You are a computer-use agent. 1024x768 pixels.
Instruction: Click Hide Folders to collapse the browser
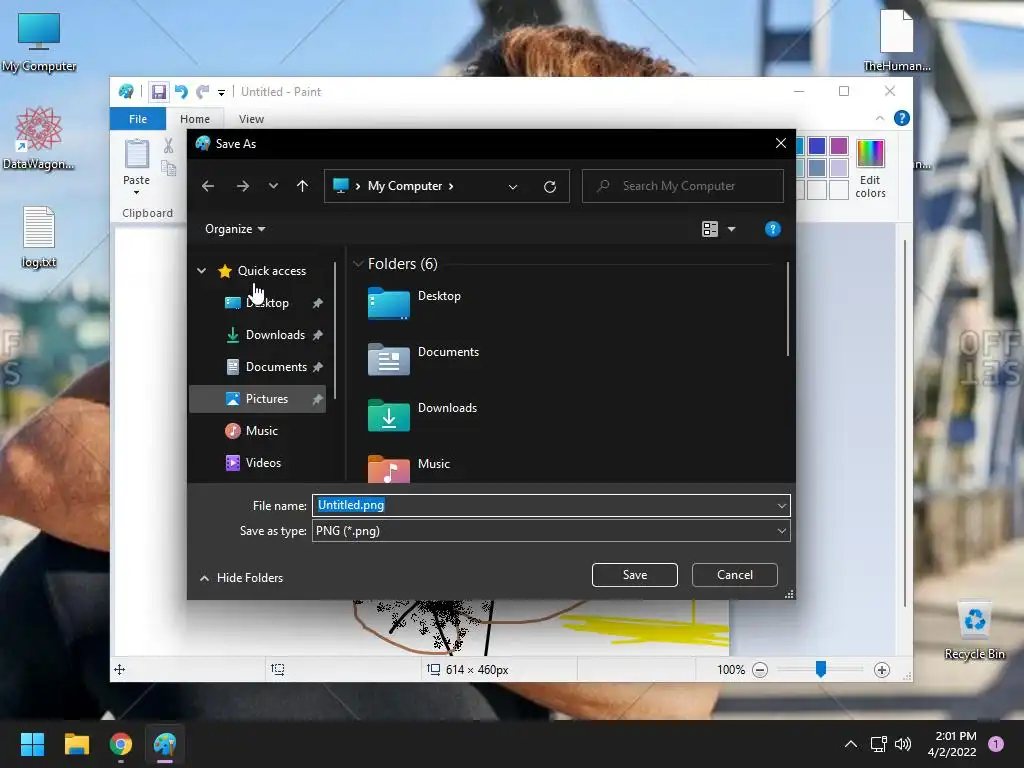(241, 578)
